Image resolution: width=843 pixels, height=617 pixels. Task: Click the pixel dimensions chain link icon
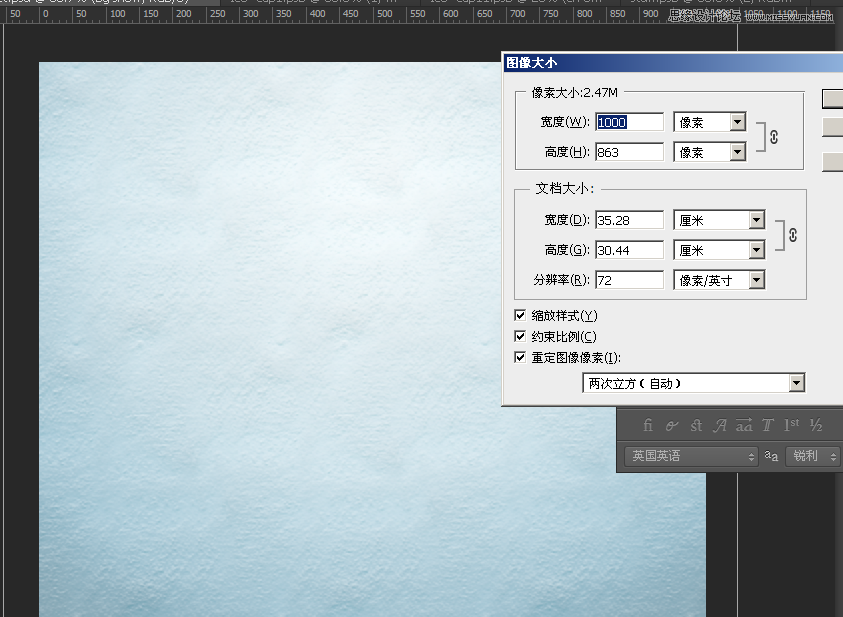click(772, 137)
